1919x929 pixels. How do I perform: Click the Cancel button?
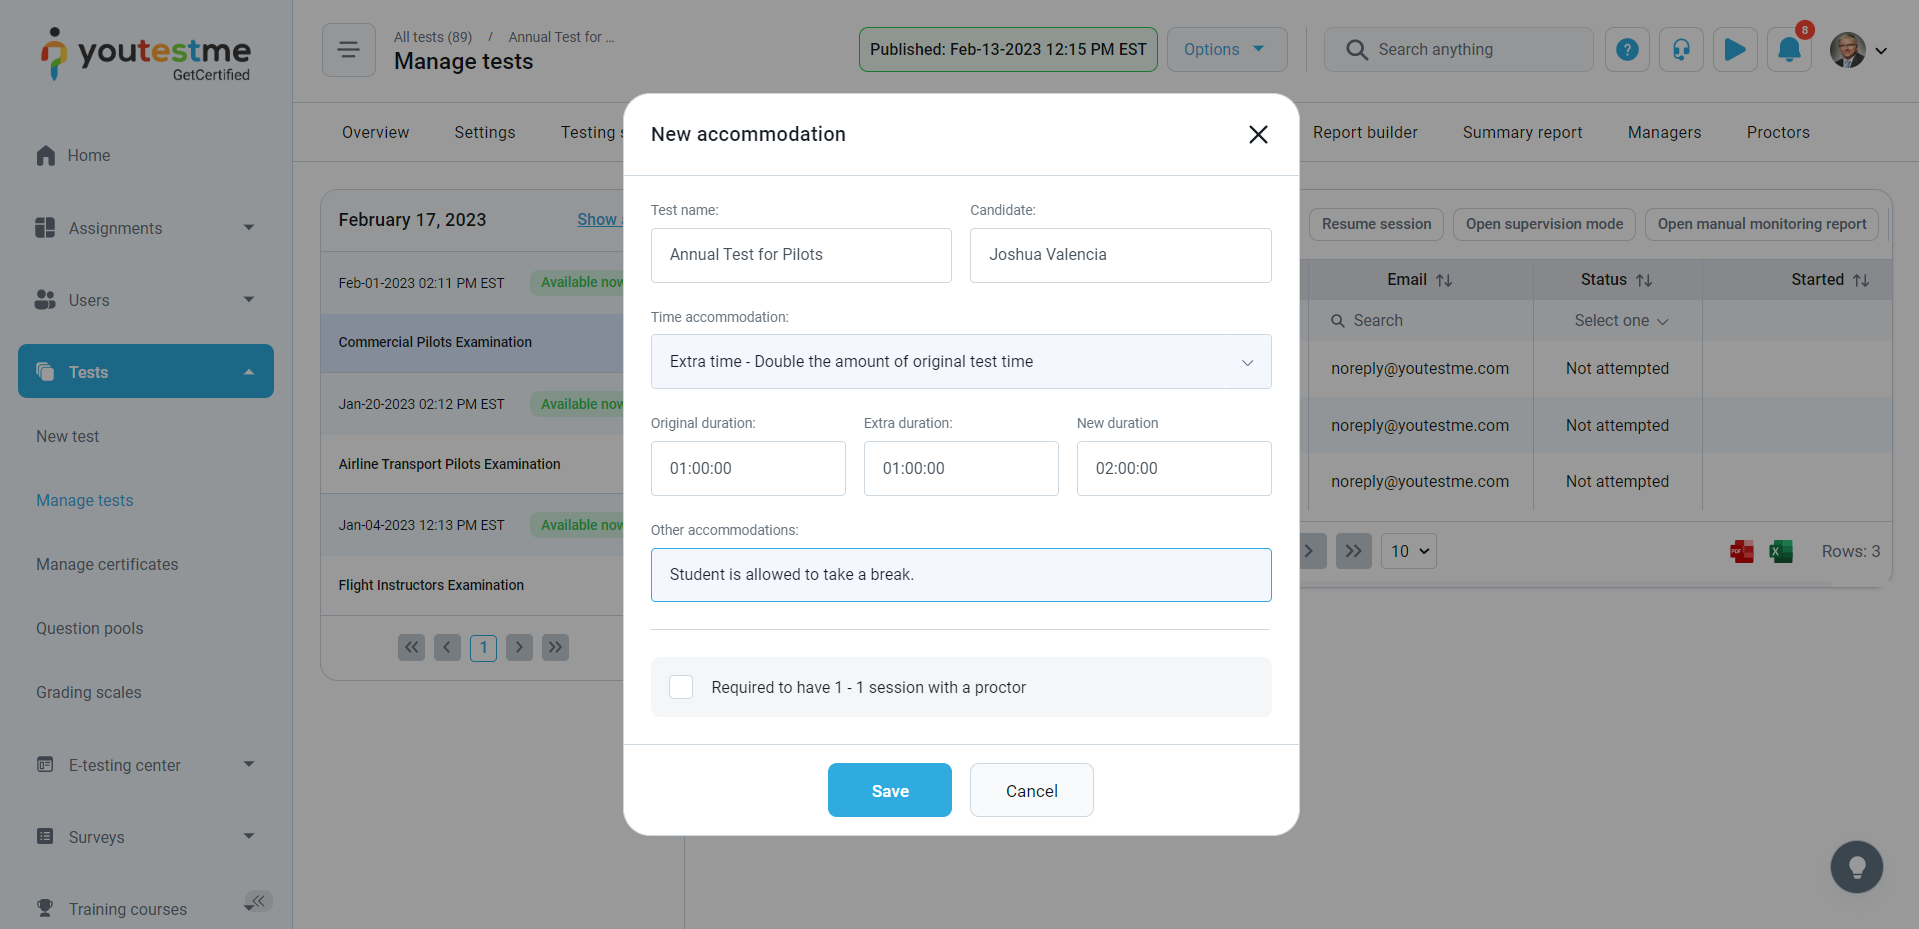pos(1031,791)
